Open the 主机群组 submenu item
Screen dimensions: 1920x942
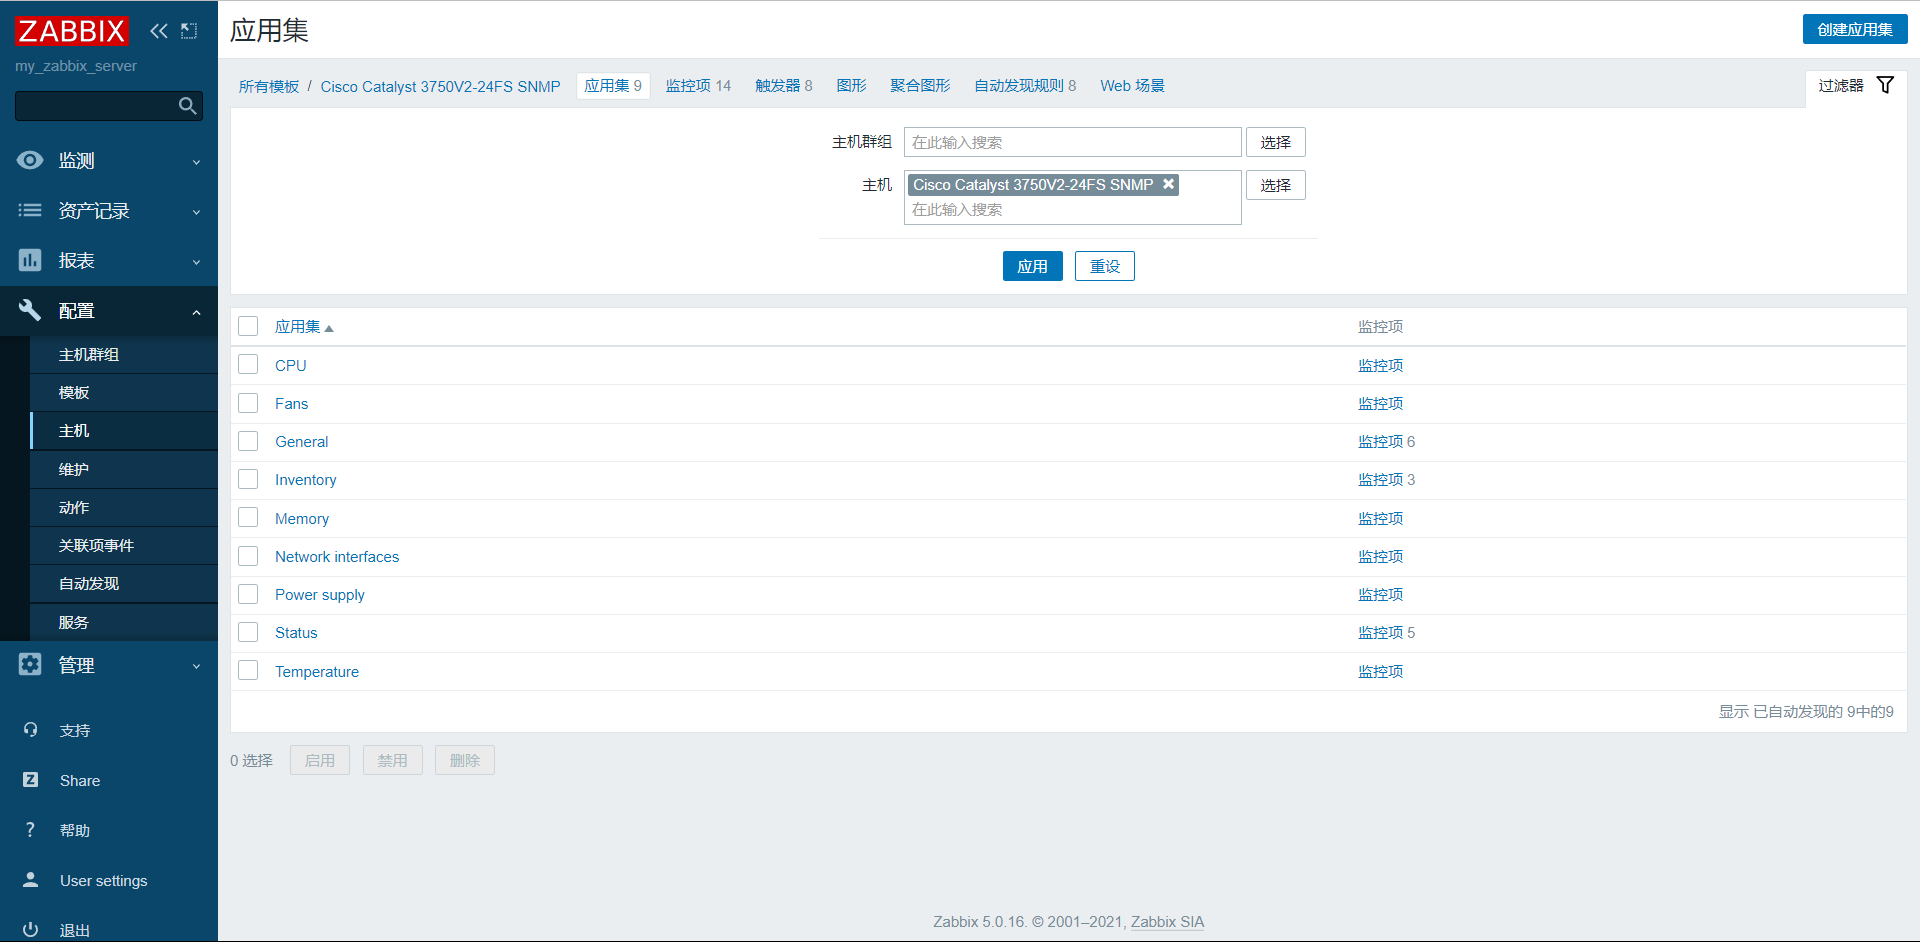pos(124,355)
